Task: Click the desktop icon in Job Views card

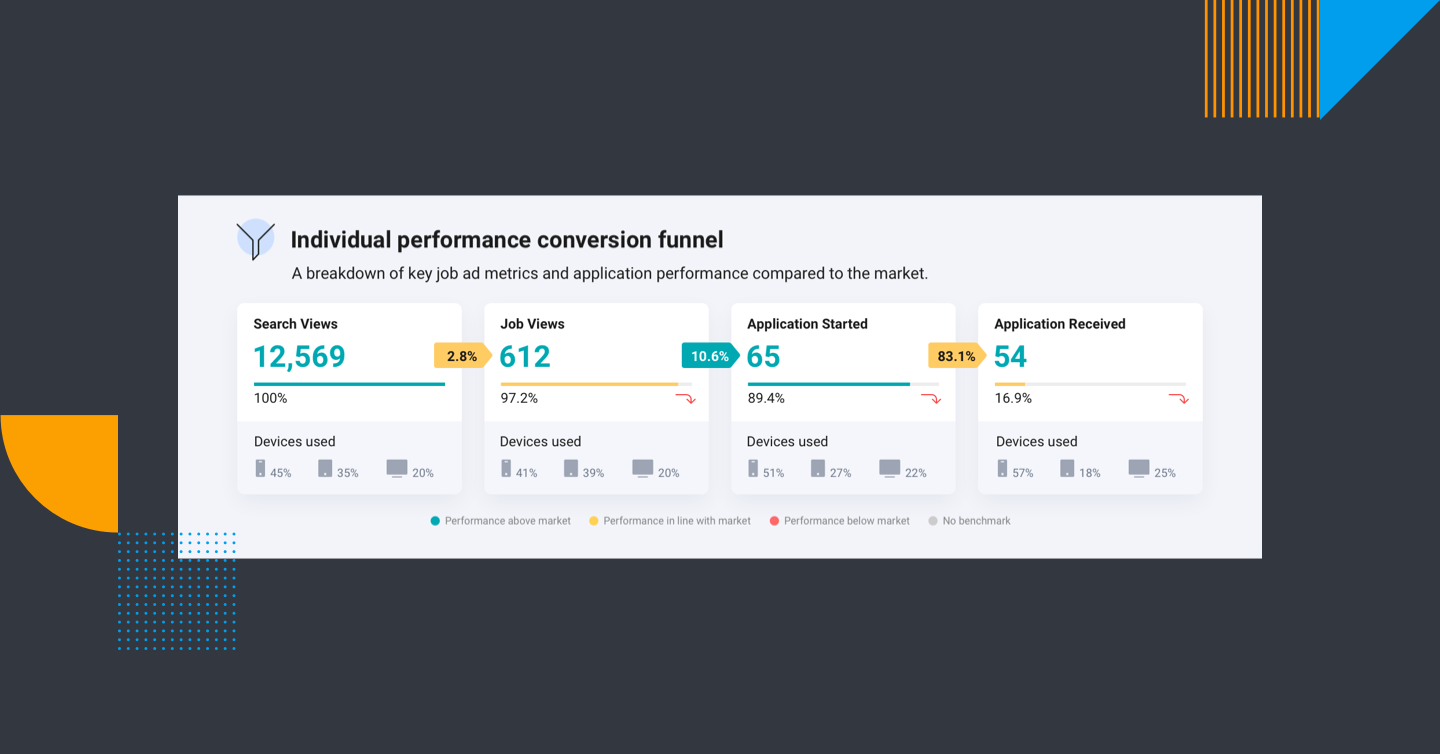Action: pos(642,468)
